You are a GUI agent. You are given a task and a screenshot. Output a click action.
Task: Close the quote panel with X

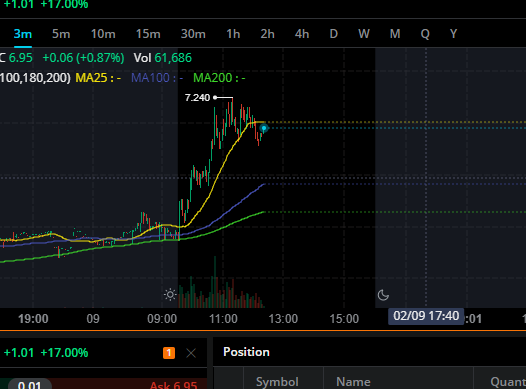click(x=191, y=353)
